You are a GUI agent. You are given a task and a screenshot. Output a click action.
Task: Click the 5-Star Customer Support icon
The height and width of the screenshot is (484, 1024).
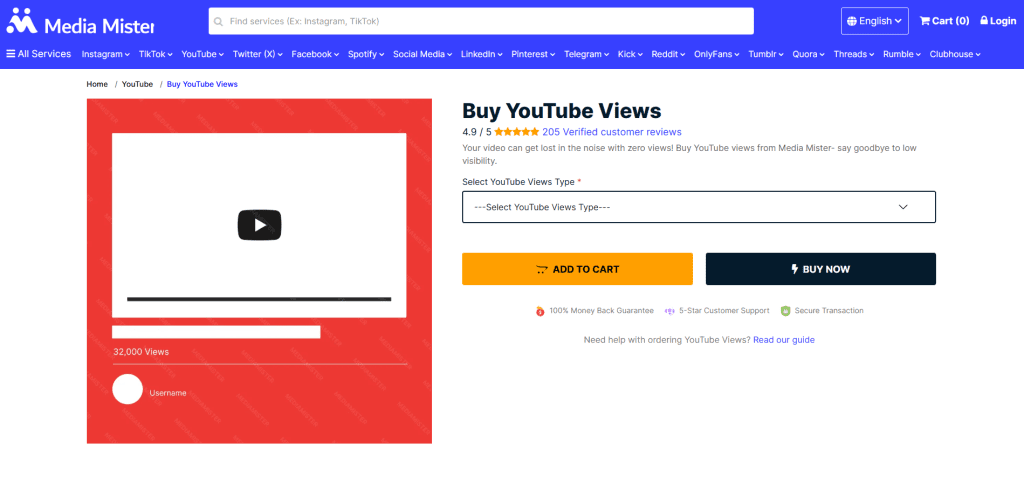[669, 311]
